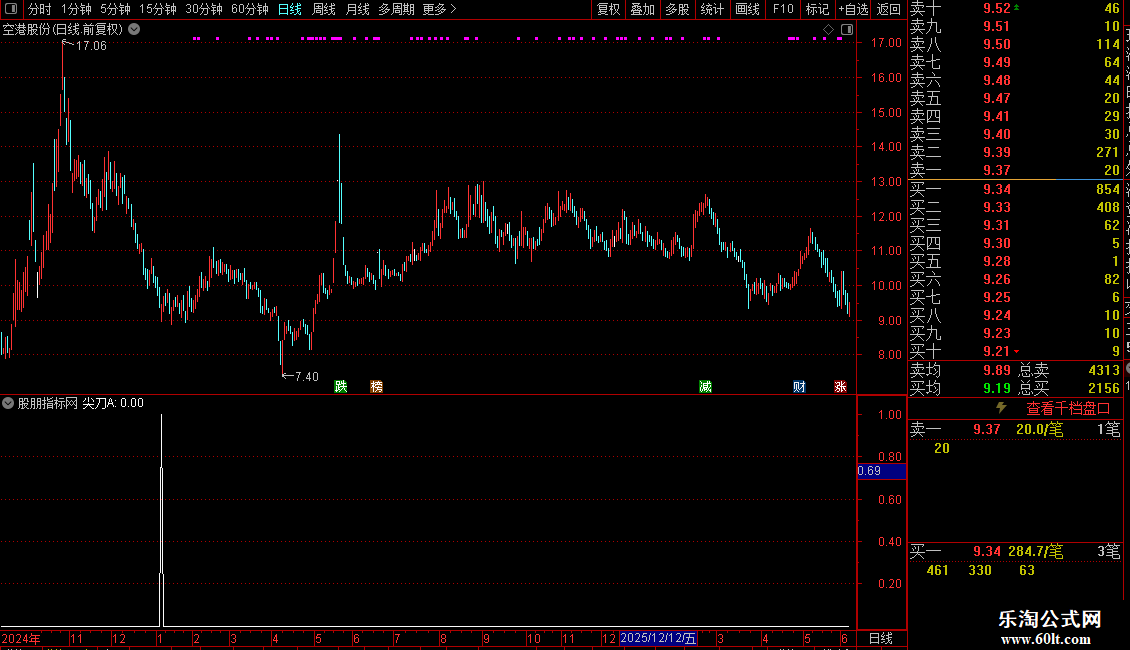Image resolution: width=1130 pixels, height=650 pixels.
Task: Click the 20.0/笔 sell queue value
Action: point(1039,429)
